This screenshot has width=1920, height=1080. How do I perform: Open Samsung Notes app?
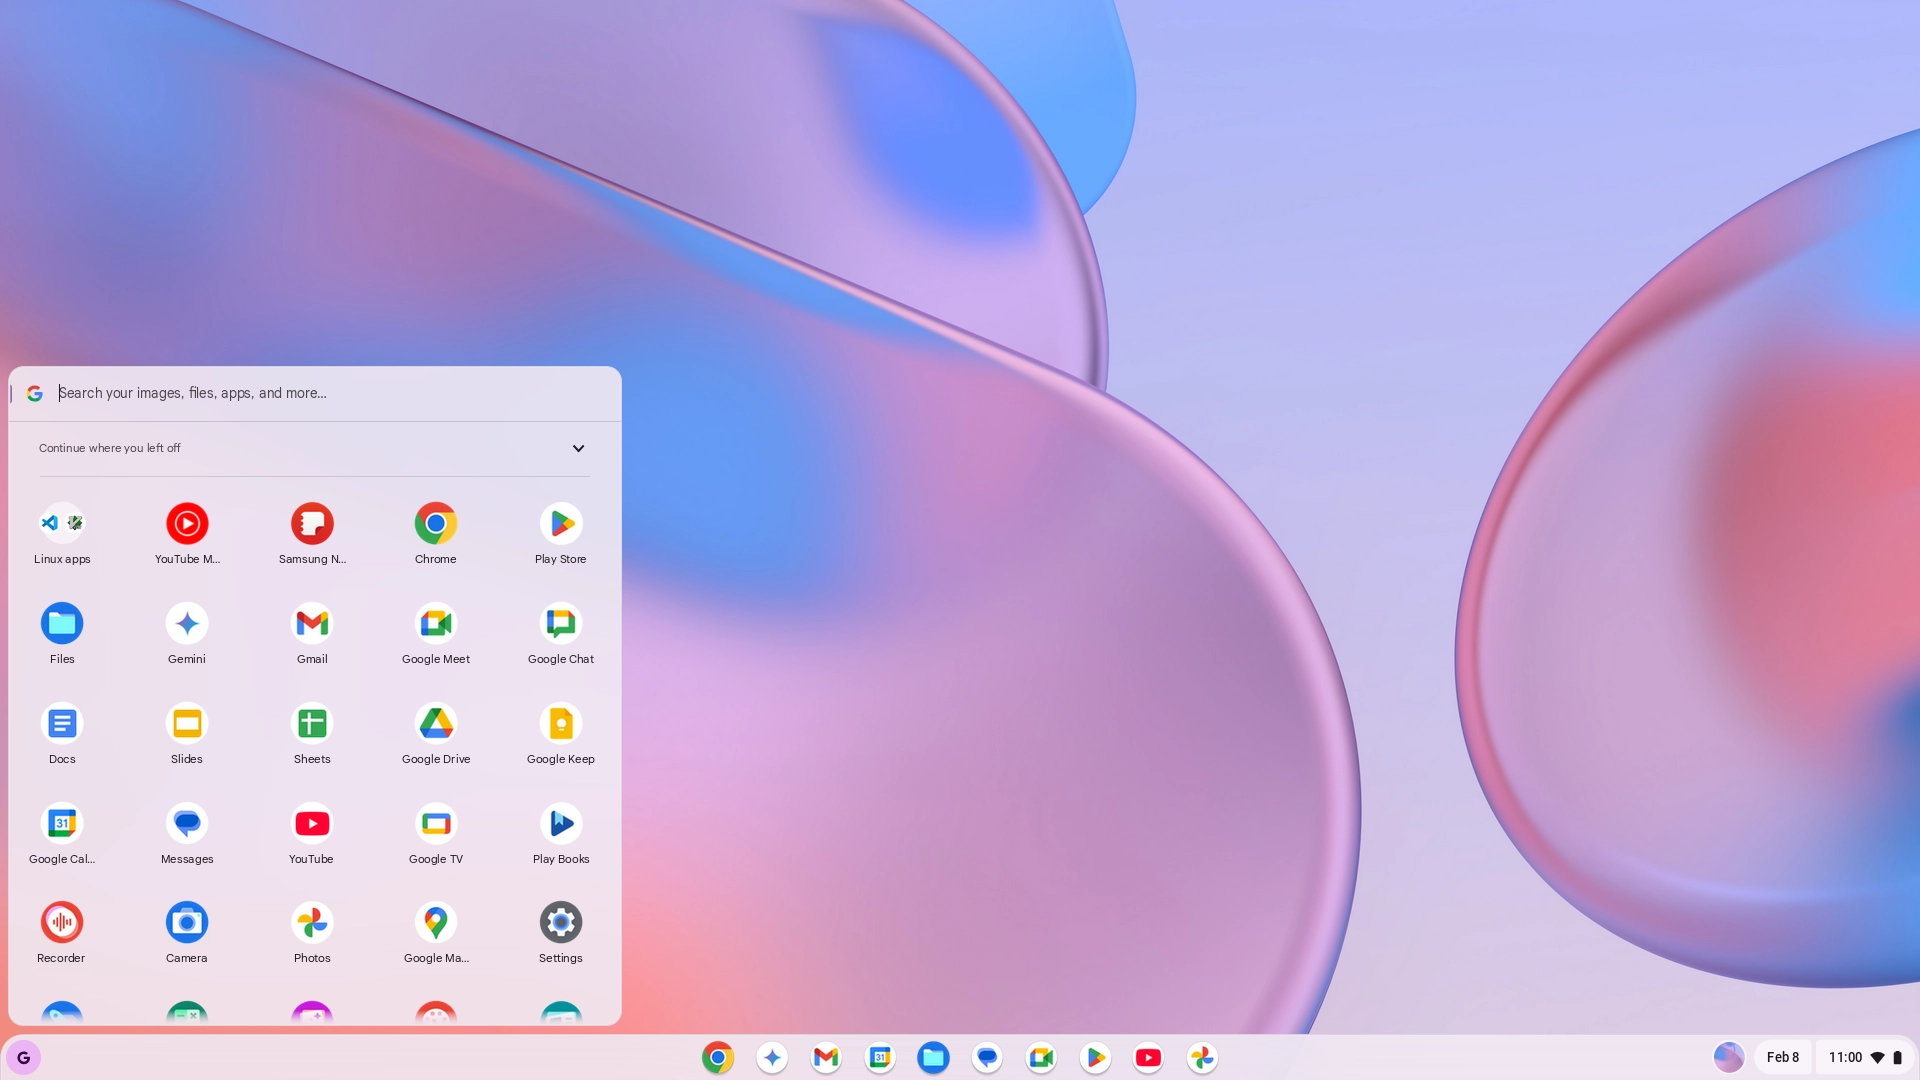point(312,524)
